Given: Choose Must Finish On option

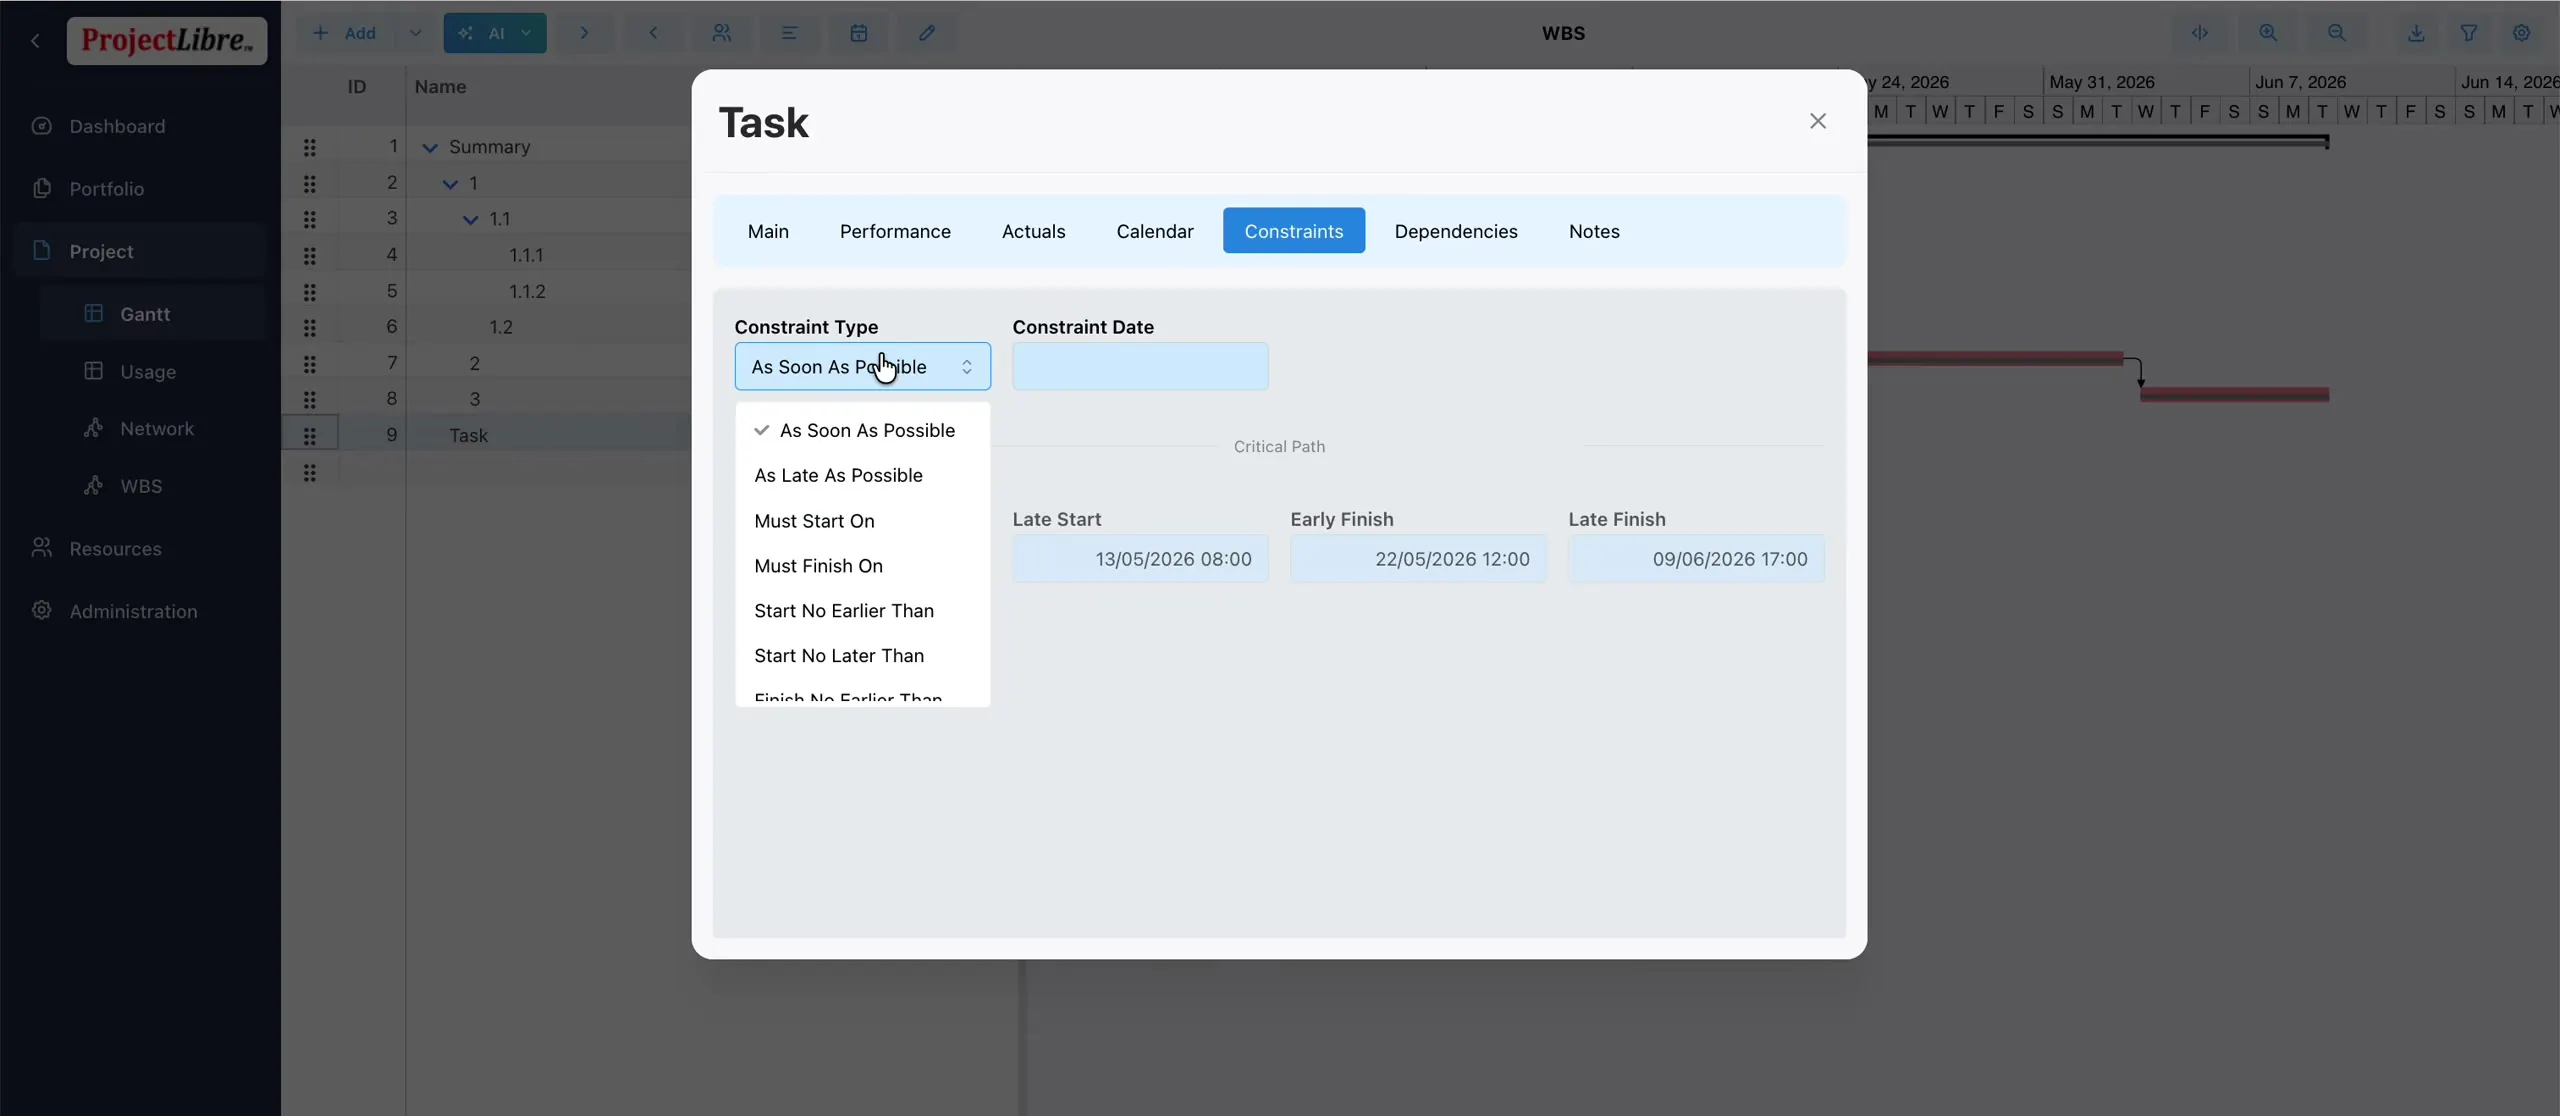Looking at the screenshot, I should tap(862, 566).
